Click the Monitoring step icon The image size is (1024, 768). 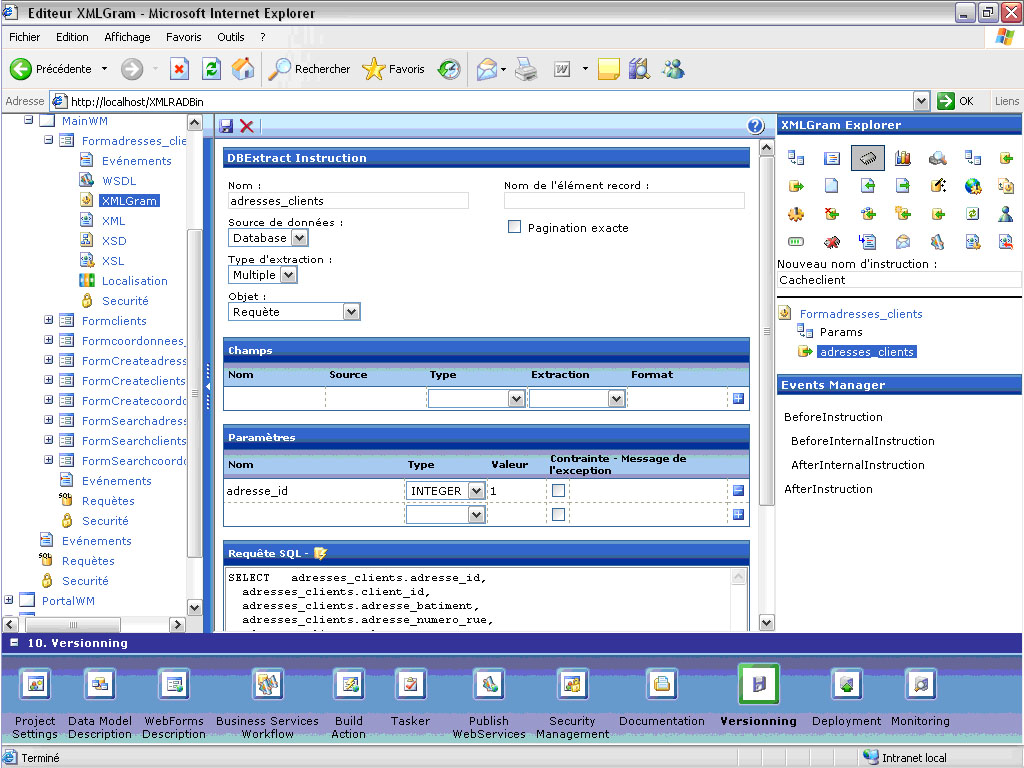pos(920,684)
